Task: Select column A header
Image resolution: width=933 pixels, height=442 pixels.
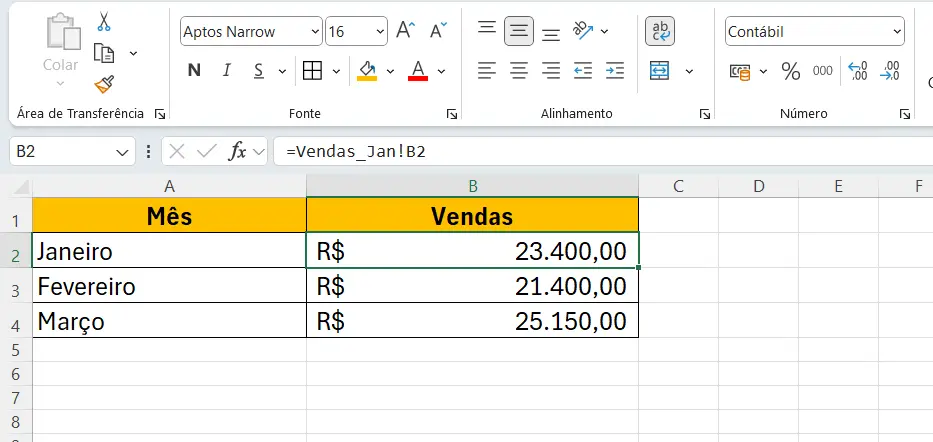Action: (170, 186)
